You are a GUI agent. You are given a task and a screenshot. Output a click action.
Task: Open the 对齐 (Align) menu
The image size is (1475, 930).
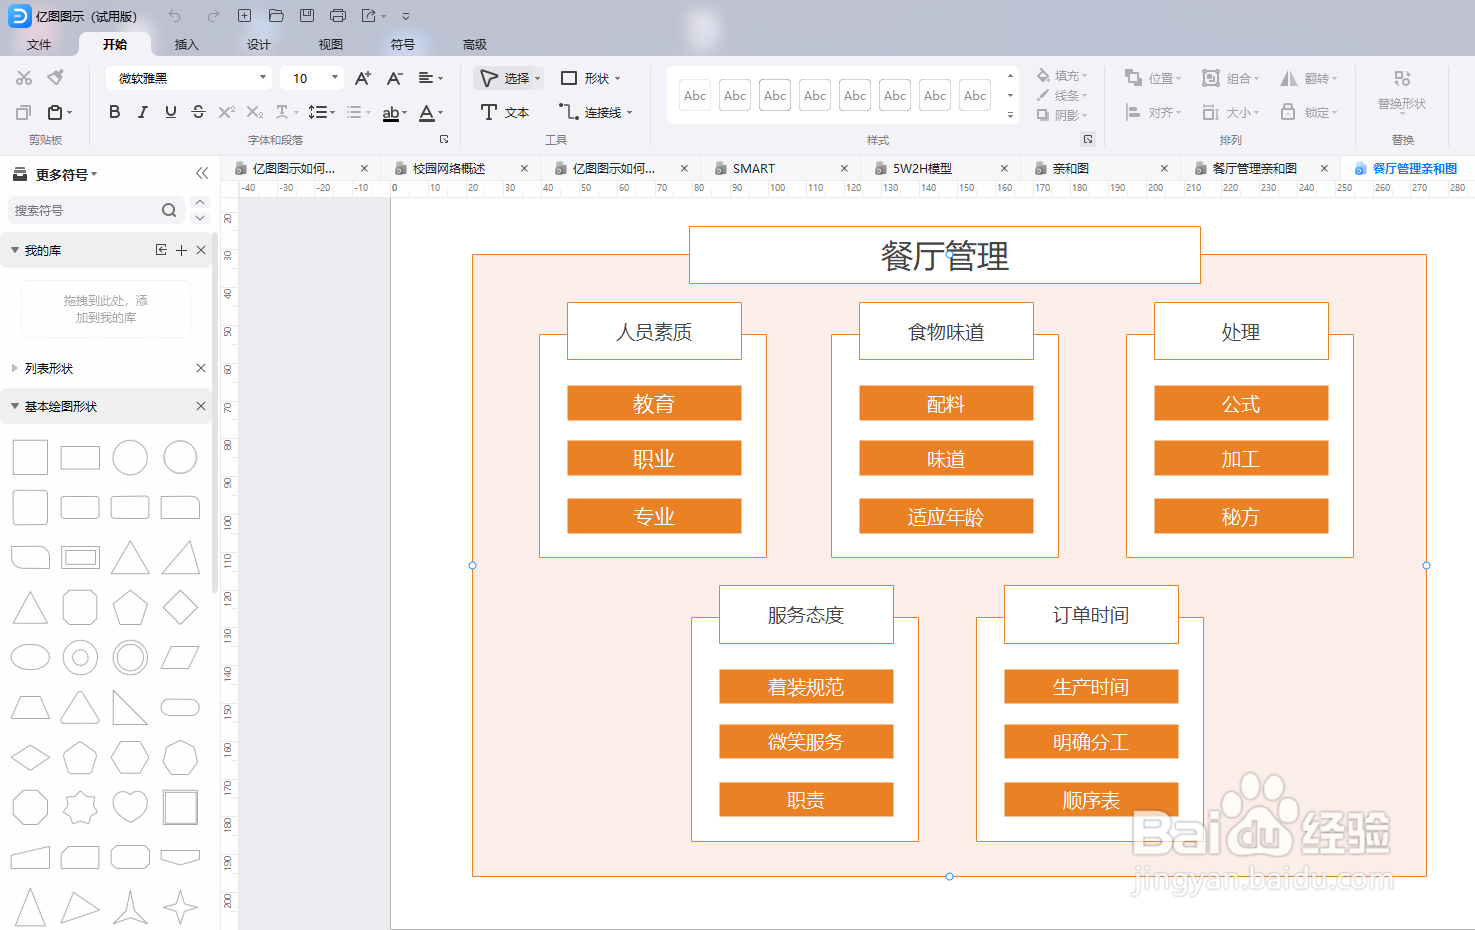click(1153, 112)
